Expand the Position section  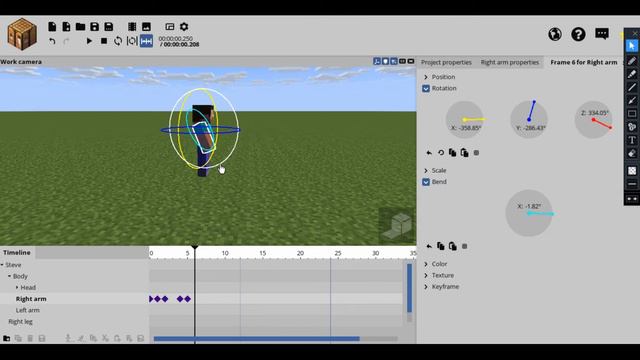[426, 77]
